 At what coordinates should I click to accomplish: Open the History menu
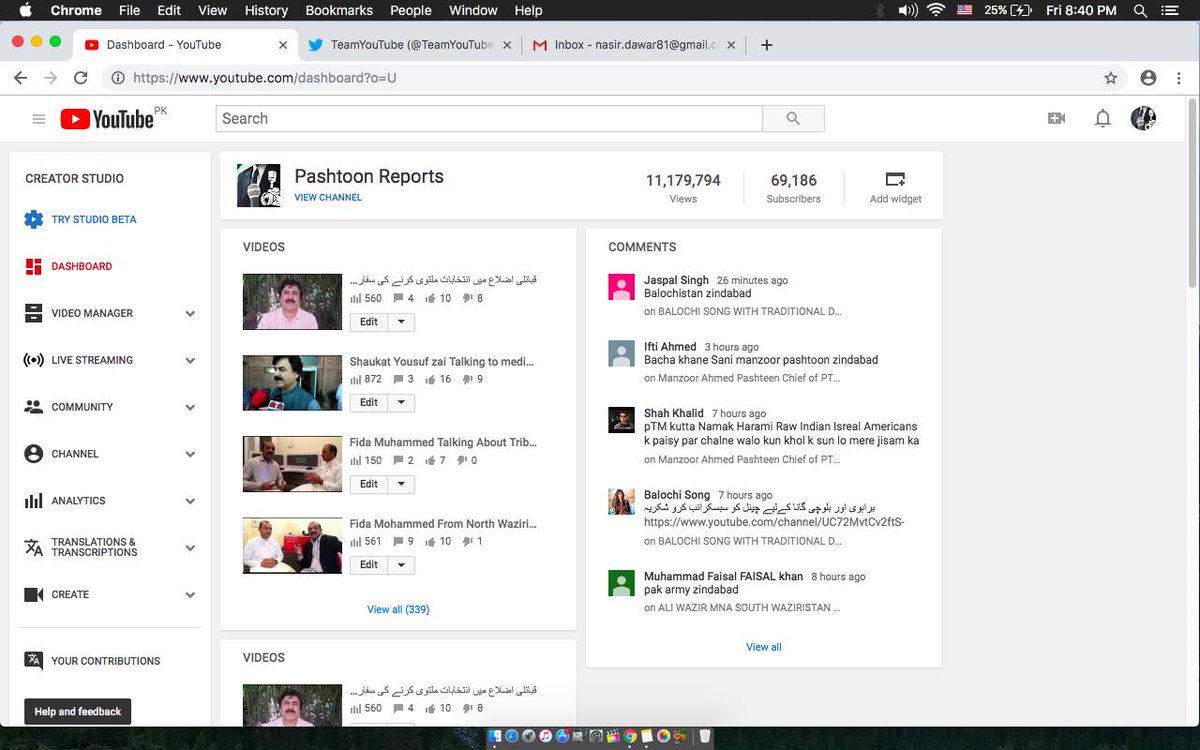coord(266,10)
